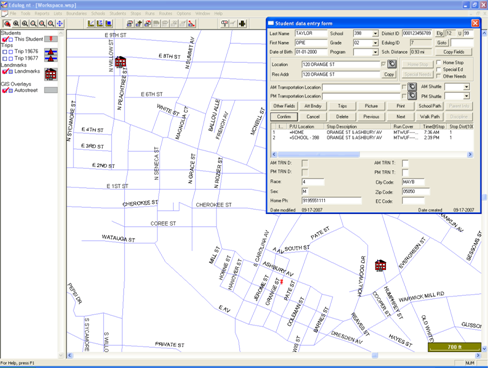Select the SCHOOL - 398 row in stop list

(372, 137)
